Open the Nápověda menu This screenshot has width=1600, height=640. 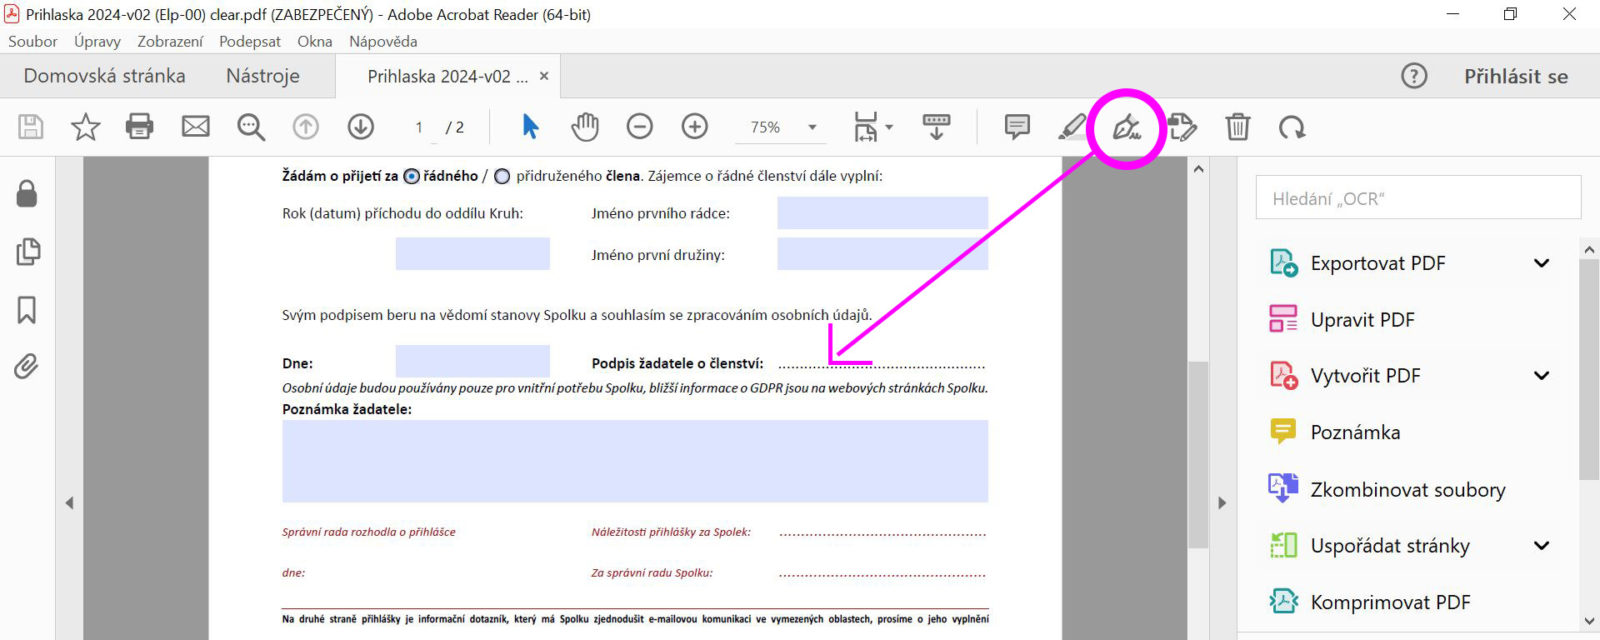click(x=383, y=41)
